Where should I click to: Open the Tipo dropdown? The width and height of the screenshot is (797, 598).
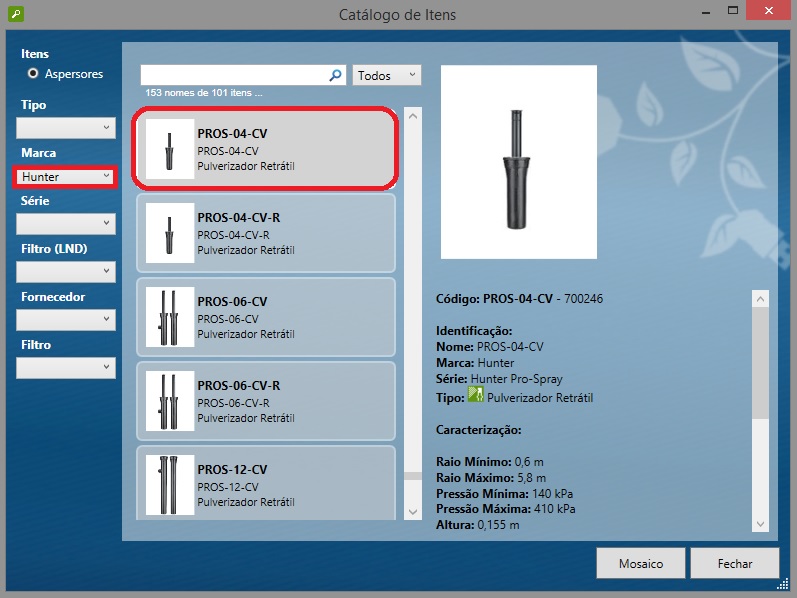click(x=66, y=128)
